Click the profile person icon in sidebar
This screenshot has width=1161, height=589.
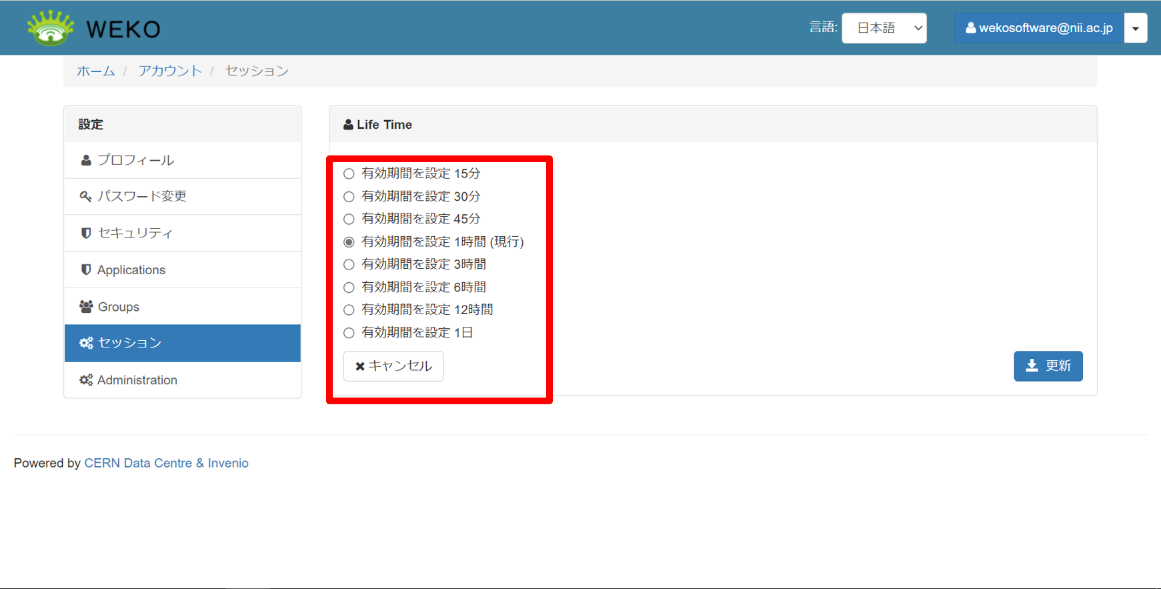(86, 161)
